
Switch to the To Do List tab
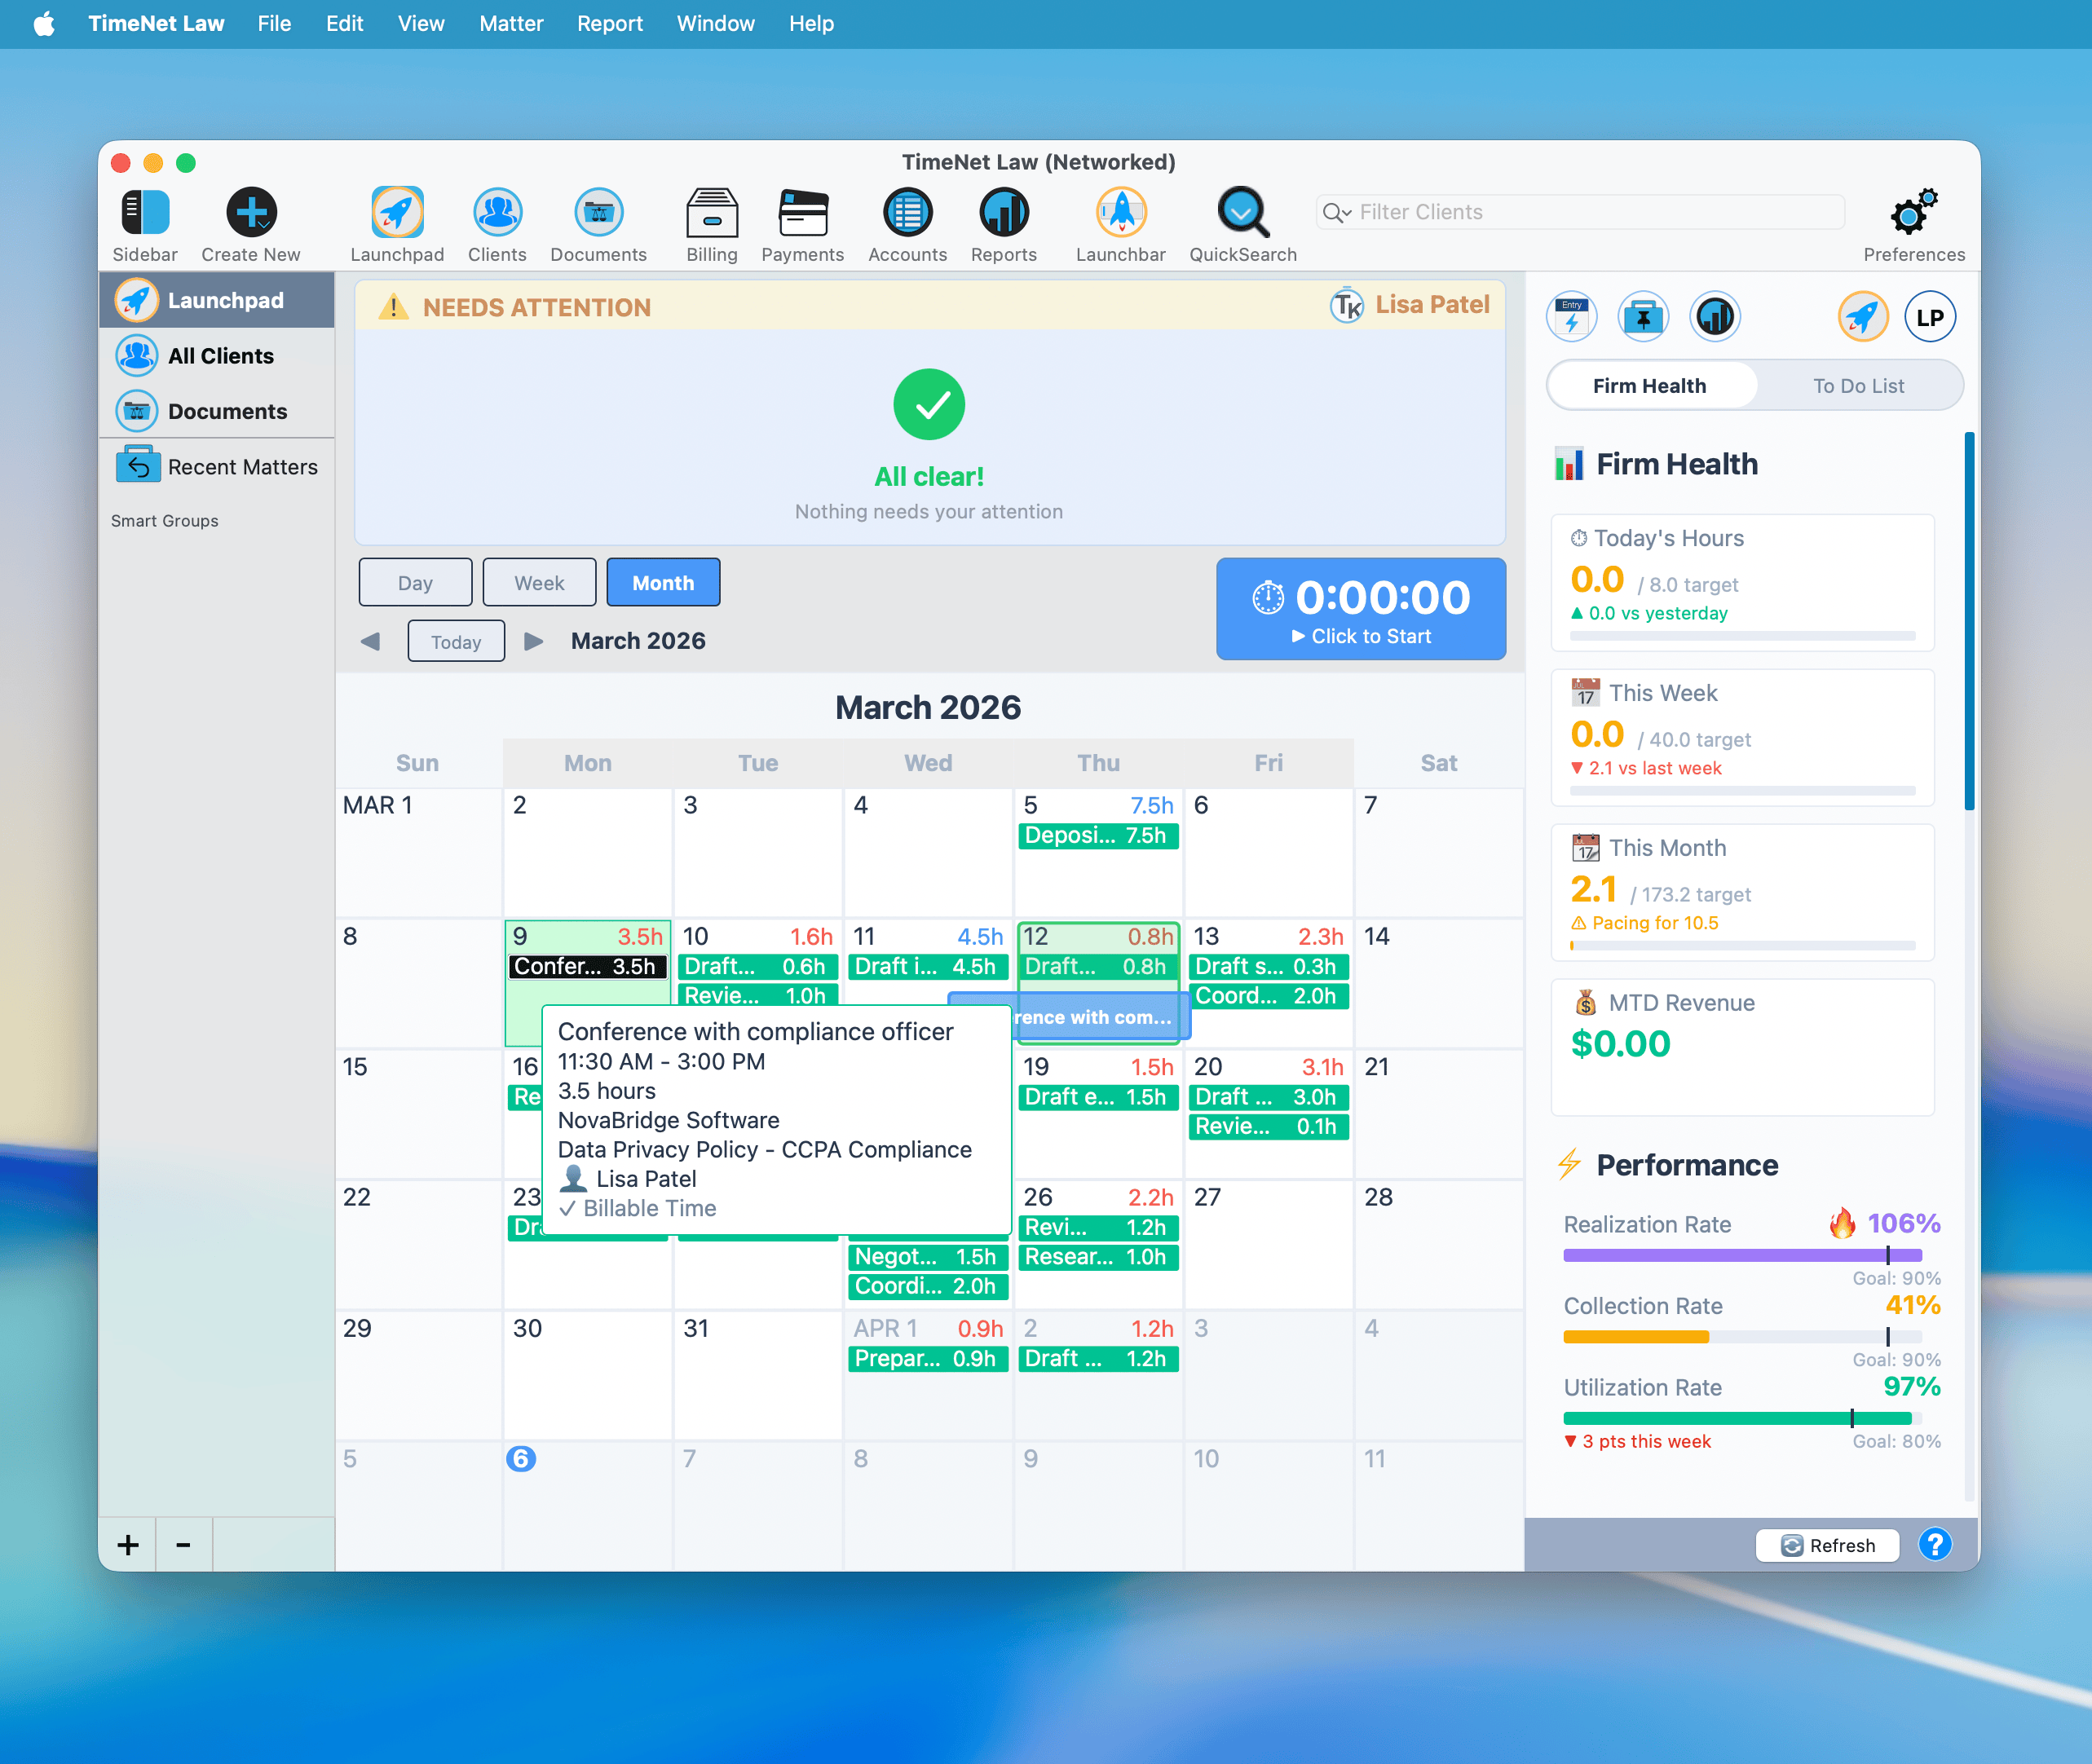(x=1857, y=386)
